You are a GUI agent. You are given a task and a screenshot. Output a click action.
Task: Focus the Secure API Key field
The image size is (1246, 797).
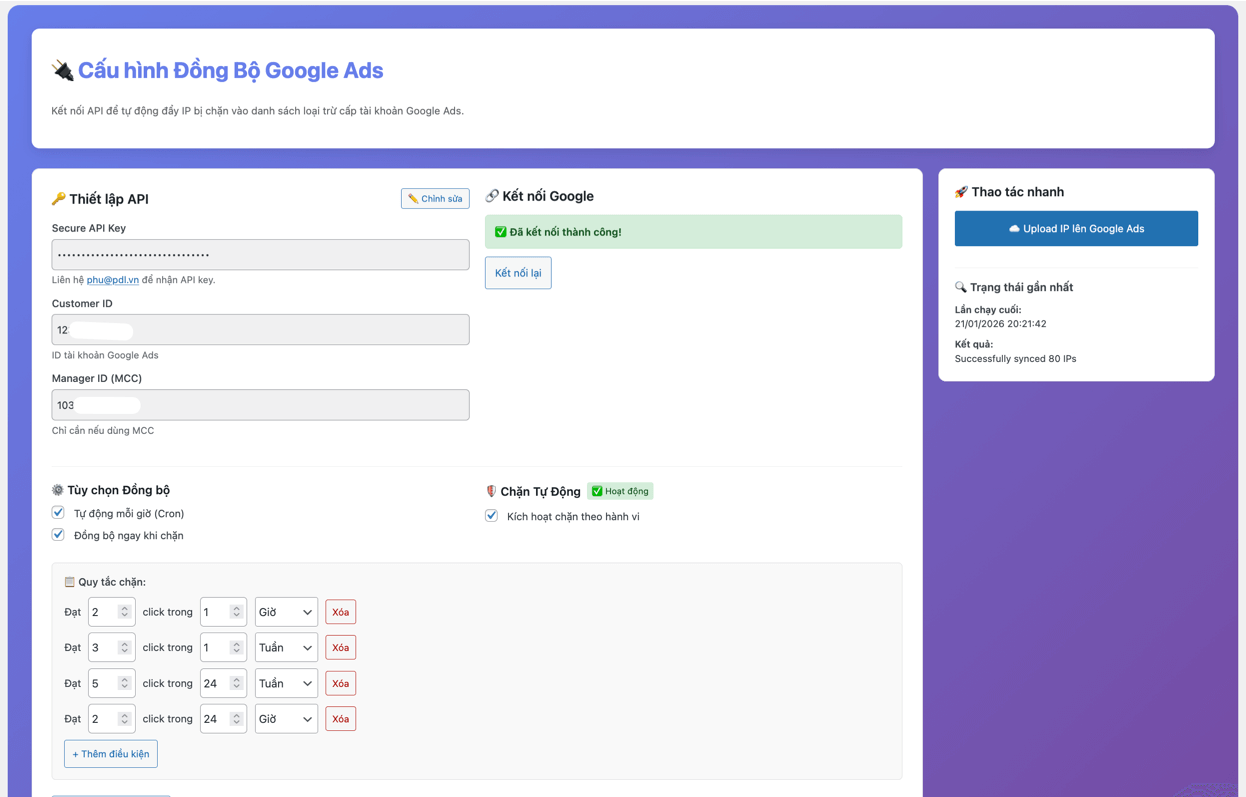260,255
